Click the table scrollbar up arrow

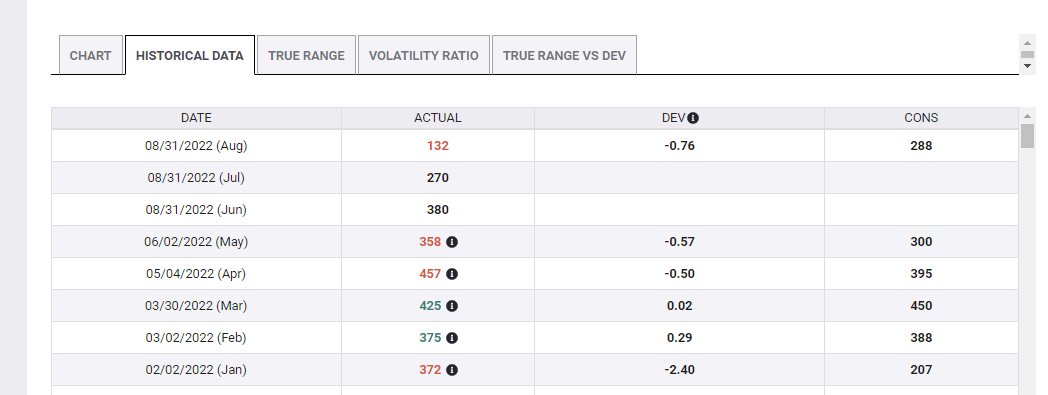coord(1027,117)
